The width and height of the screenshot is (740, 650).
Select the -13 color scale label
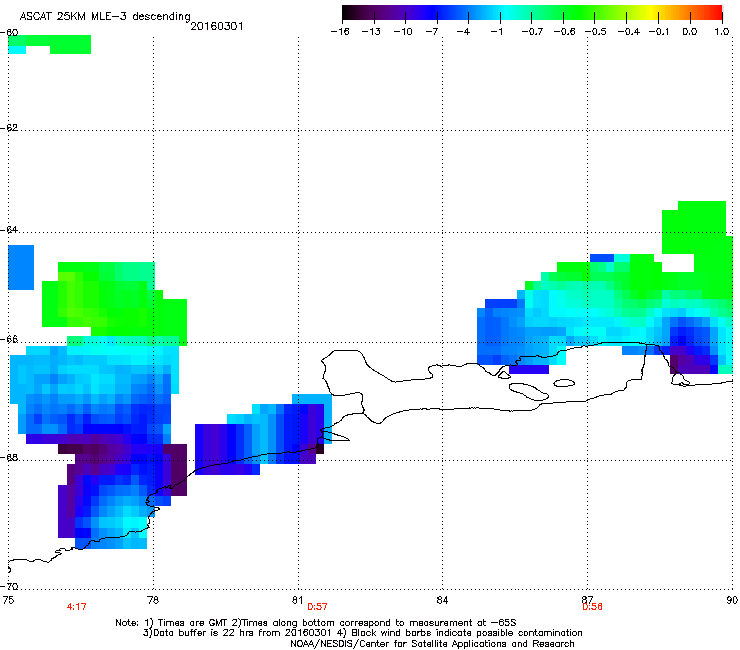[x=371, y=32]
